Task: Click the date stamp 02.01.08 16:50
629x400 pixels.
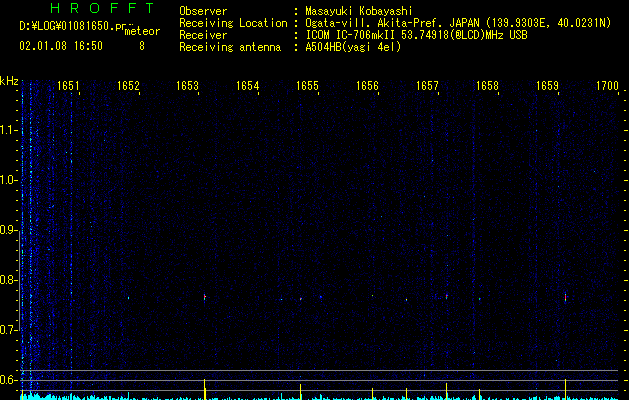Action: coord(61,46)
